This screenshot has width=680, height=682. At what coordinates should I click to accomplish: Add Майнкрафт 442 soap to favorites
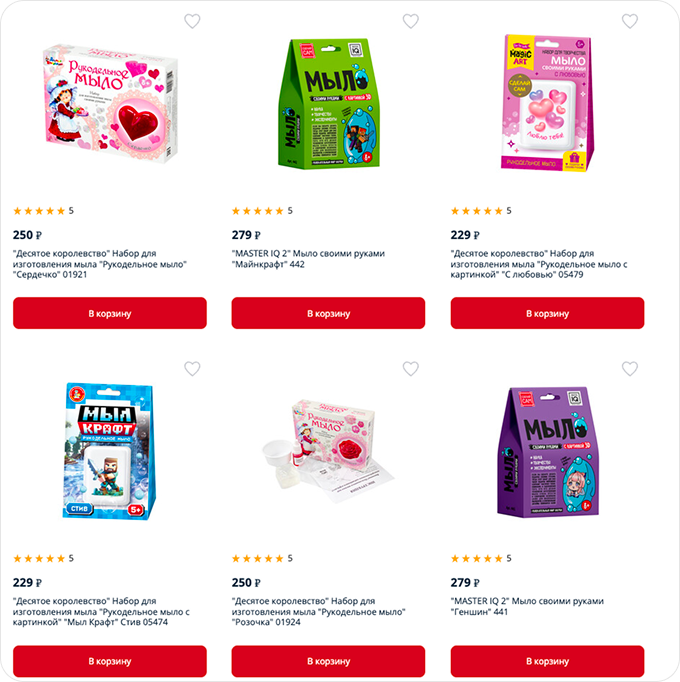point(410,21)
